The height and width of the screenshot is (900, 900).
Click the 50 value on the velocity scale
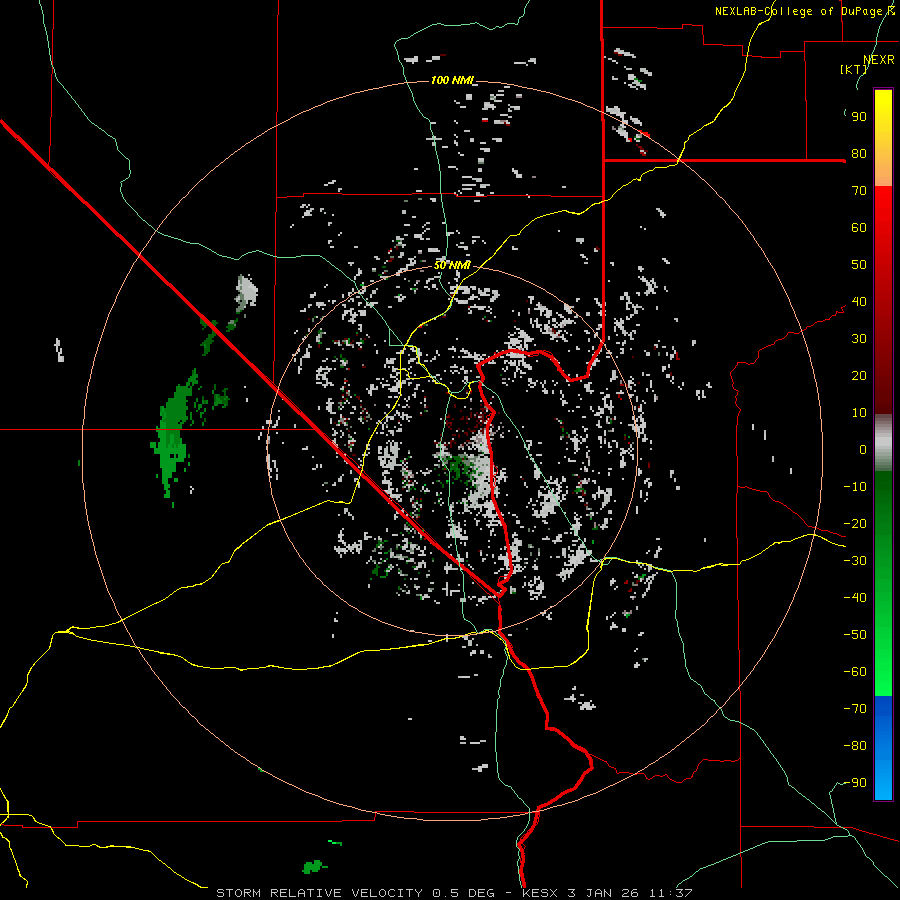tap(859, 265)
